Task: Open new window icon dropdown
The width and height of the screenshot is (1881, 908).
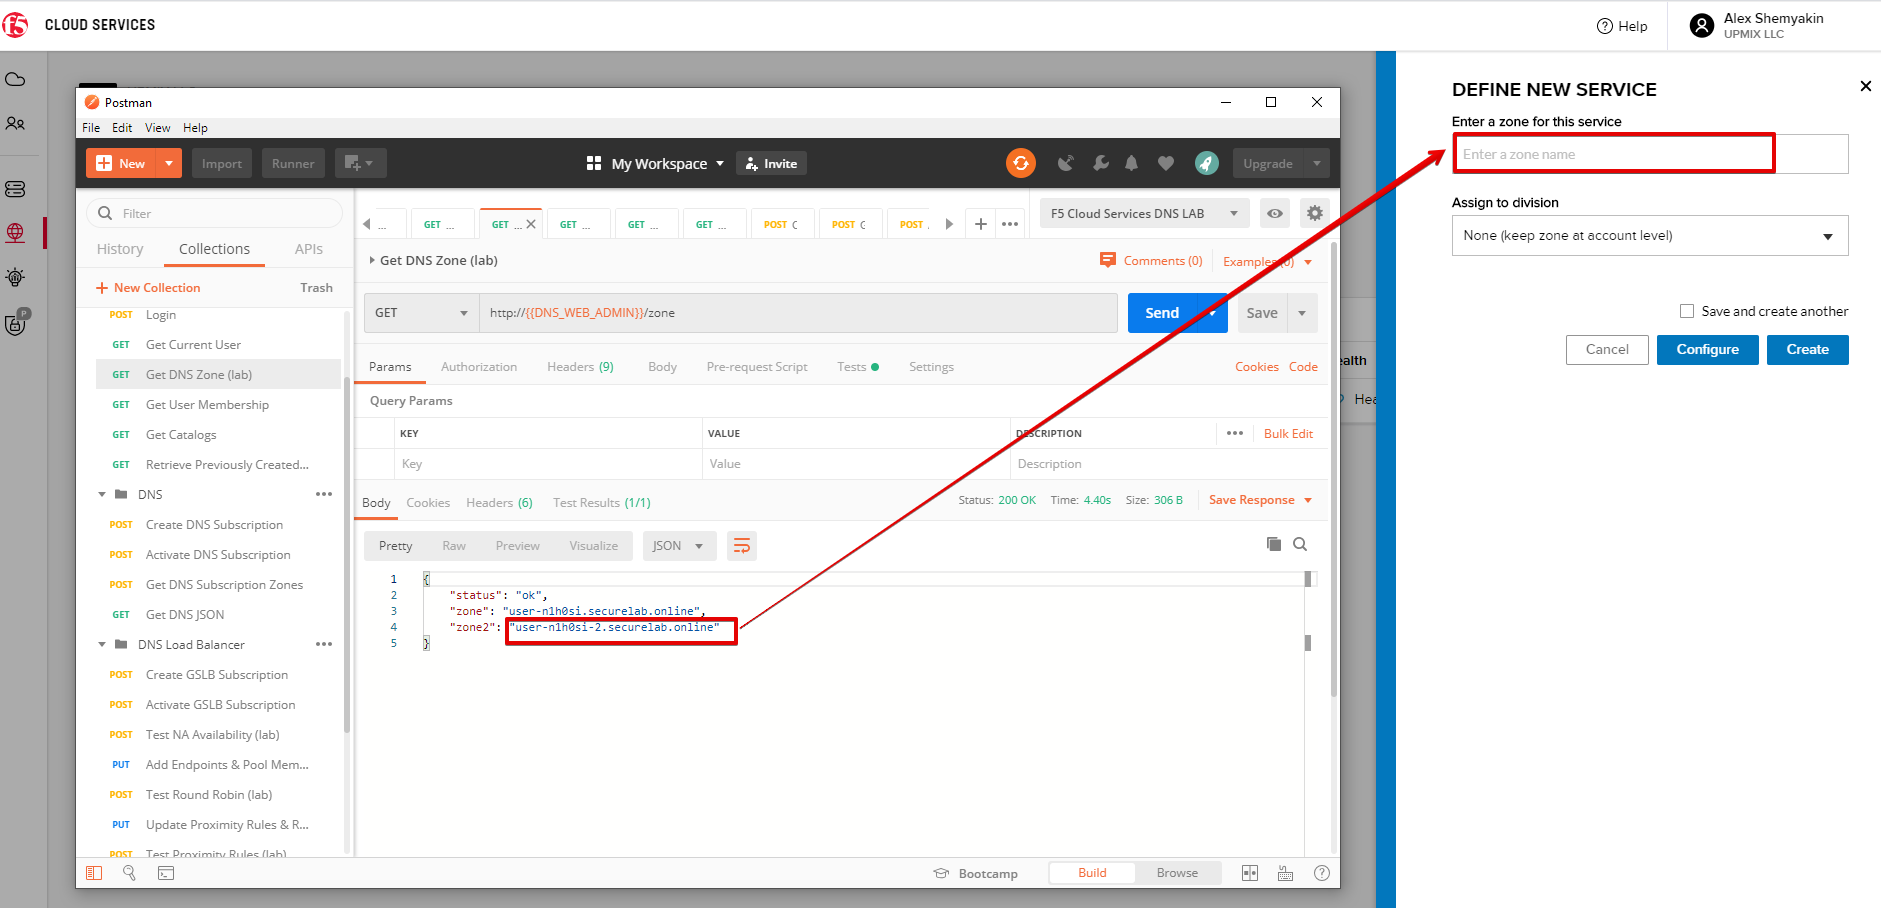Action: click(x=360, y=163)
